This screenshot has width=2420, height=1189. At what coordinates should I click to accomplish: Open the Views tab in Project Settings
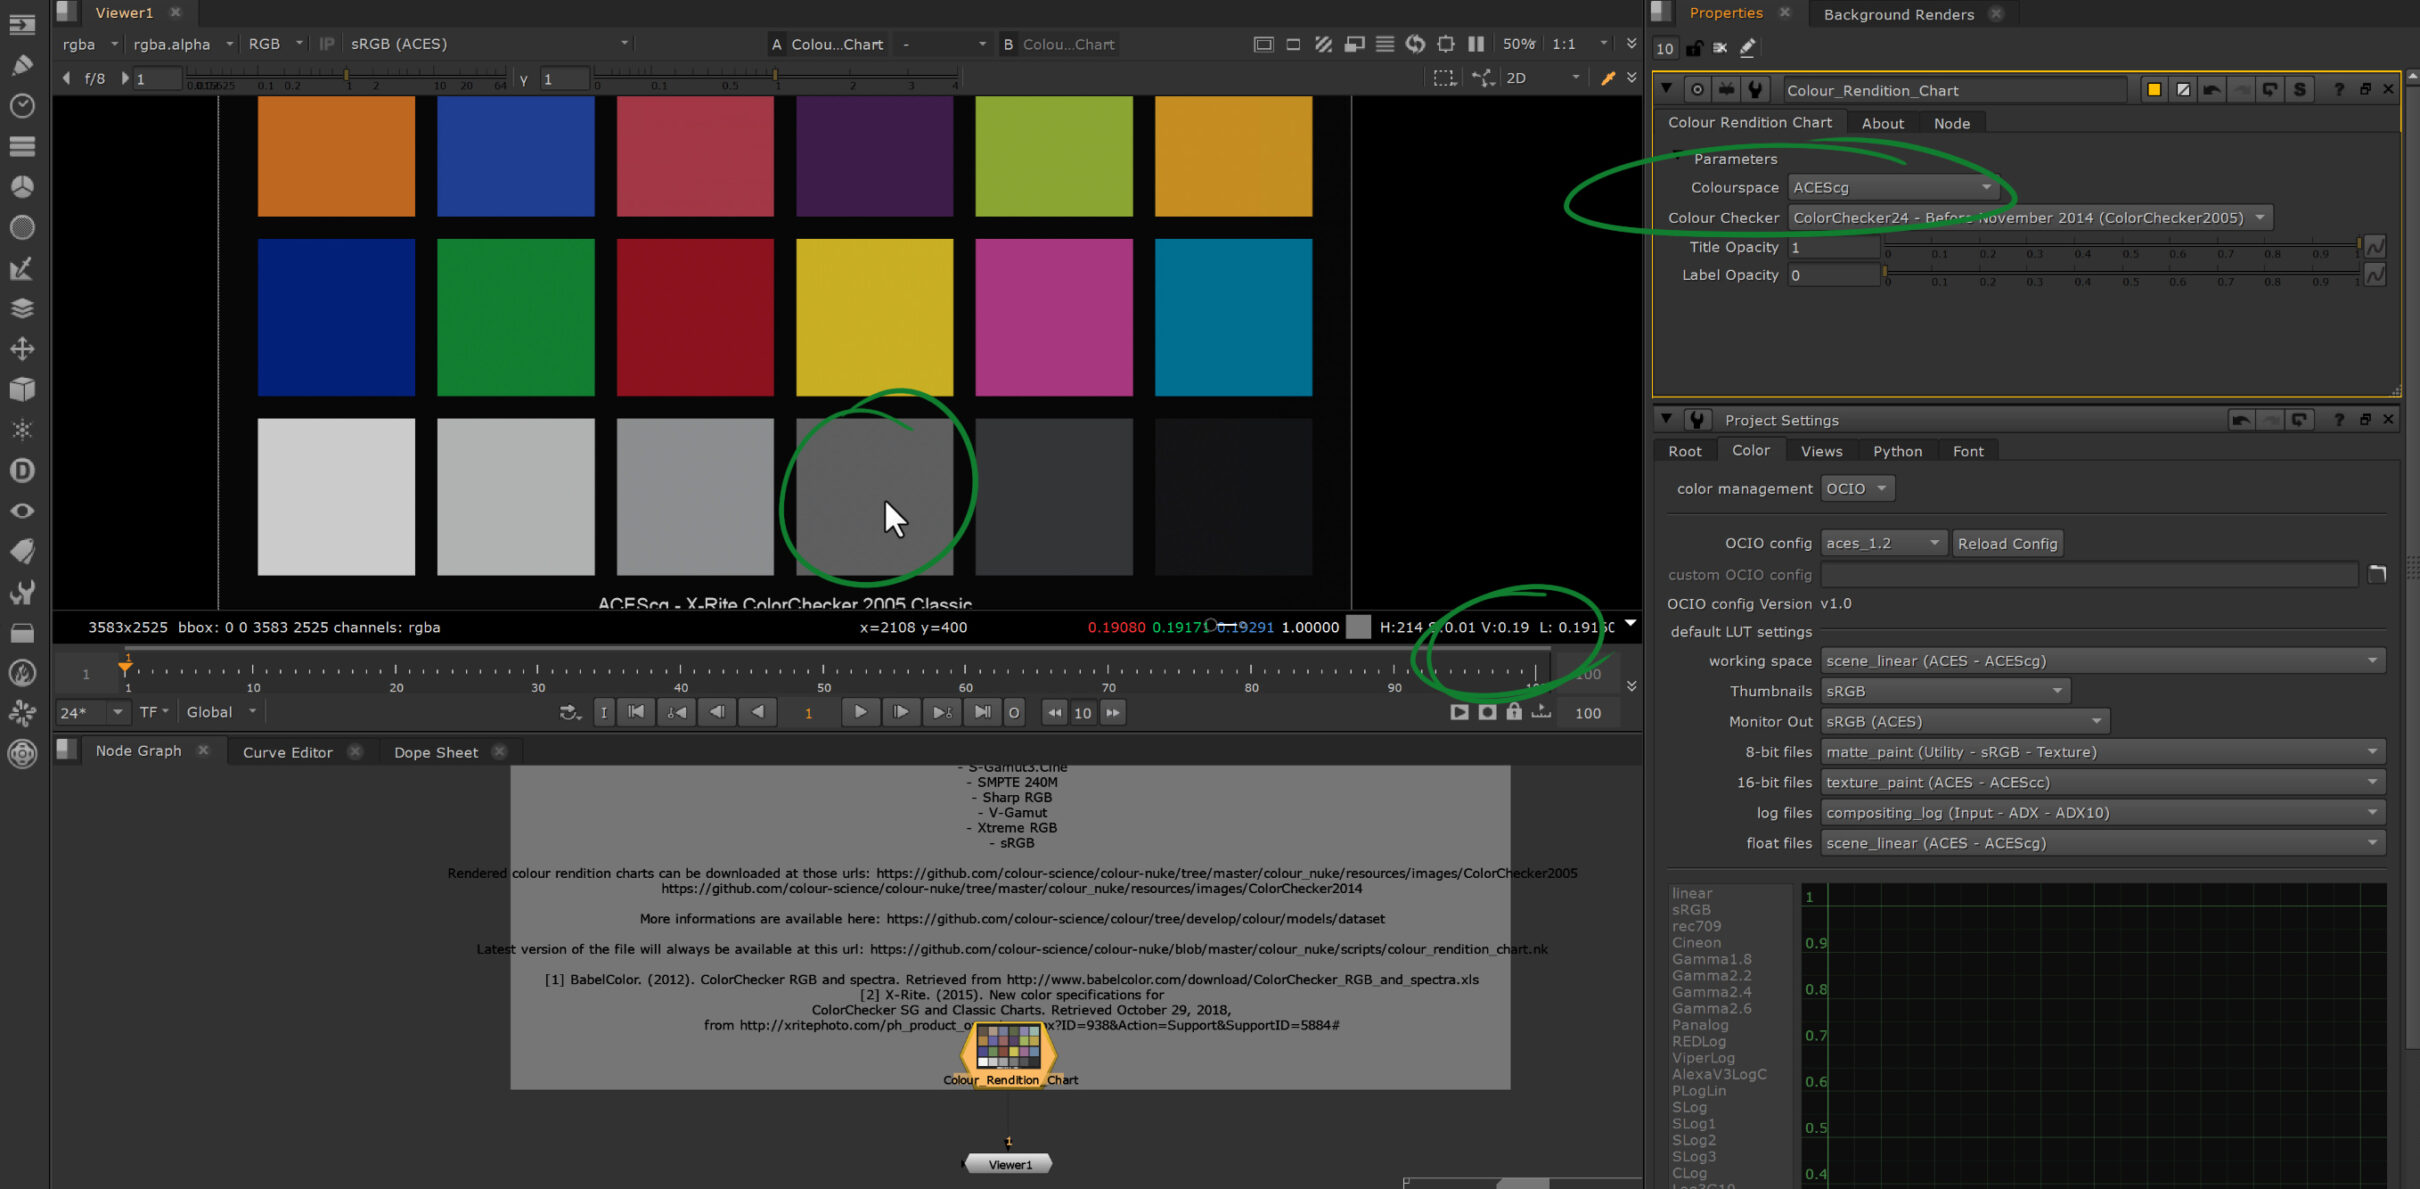click(1821, 451)
